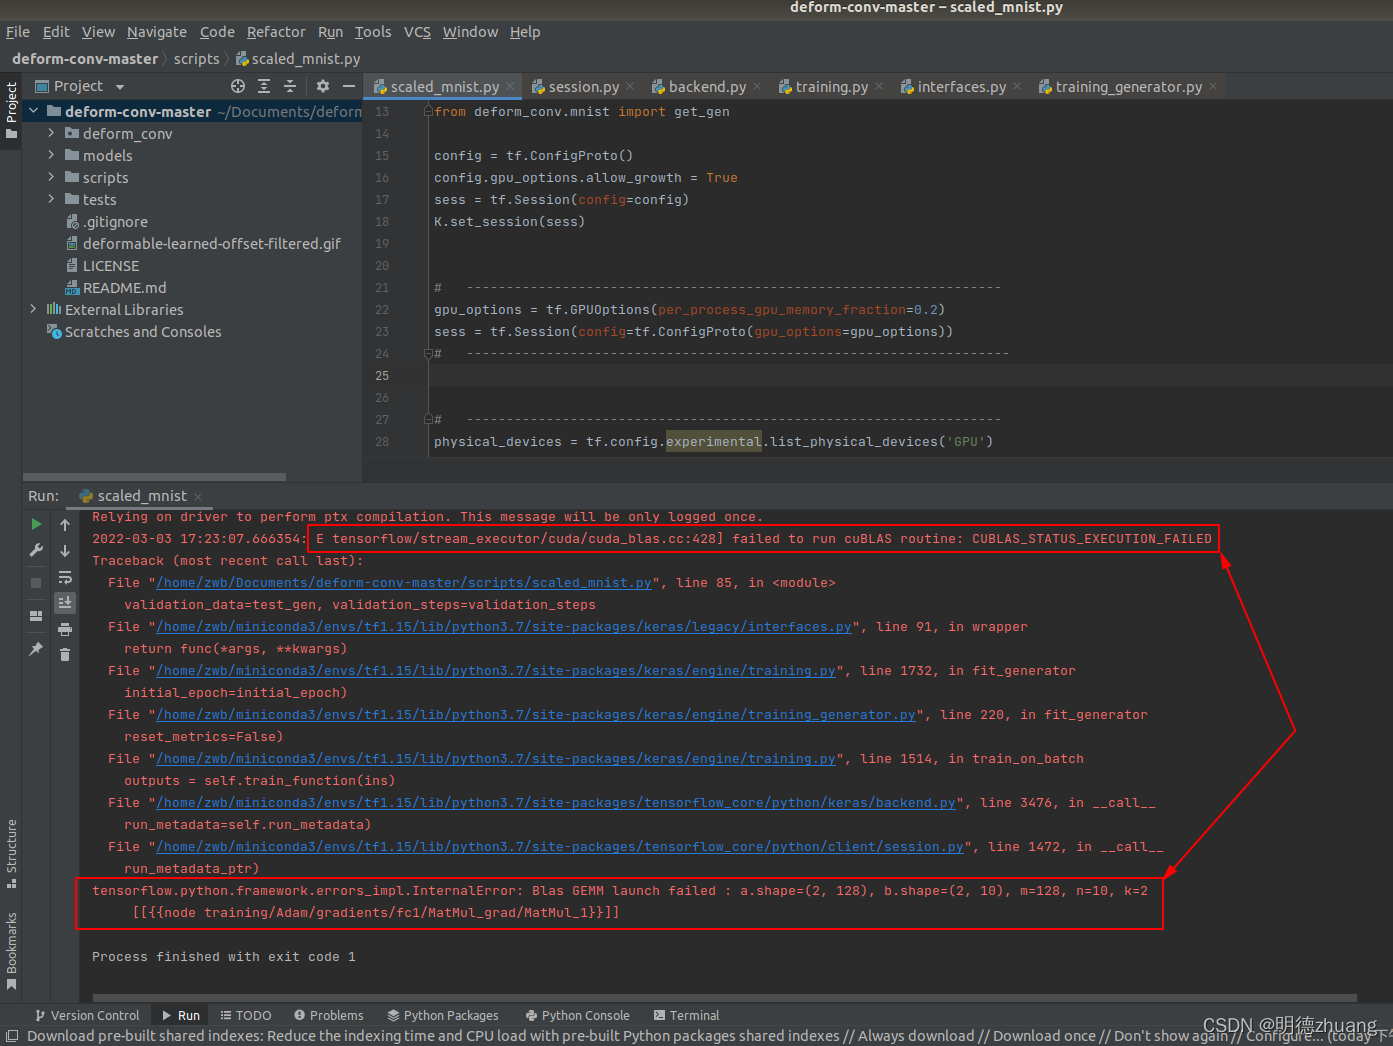The height and width of the screenshot is (1046, 1393).
Task: Click fold marker at line 13
Action: 428,111
